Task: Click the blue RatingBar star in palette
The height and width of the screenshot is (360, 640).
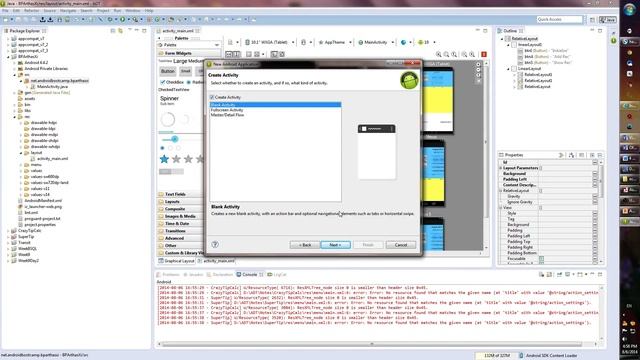Action: [x=164, y=159]
